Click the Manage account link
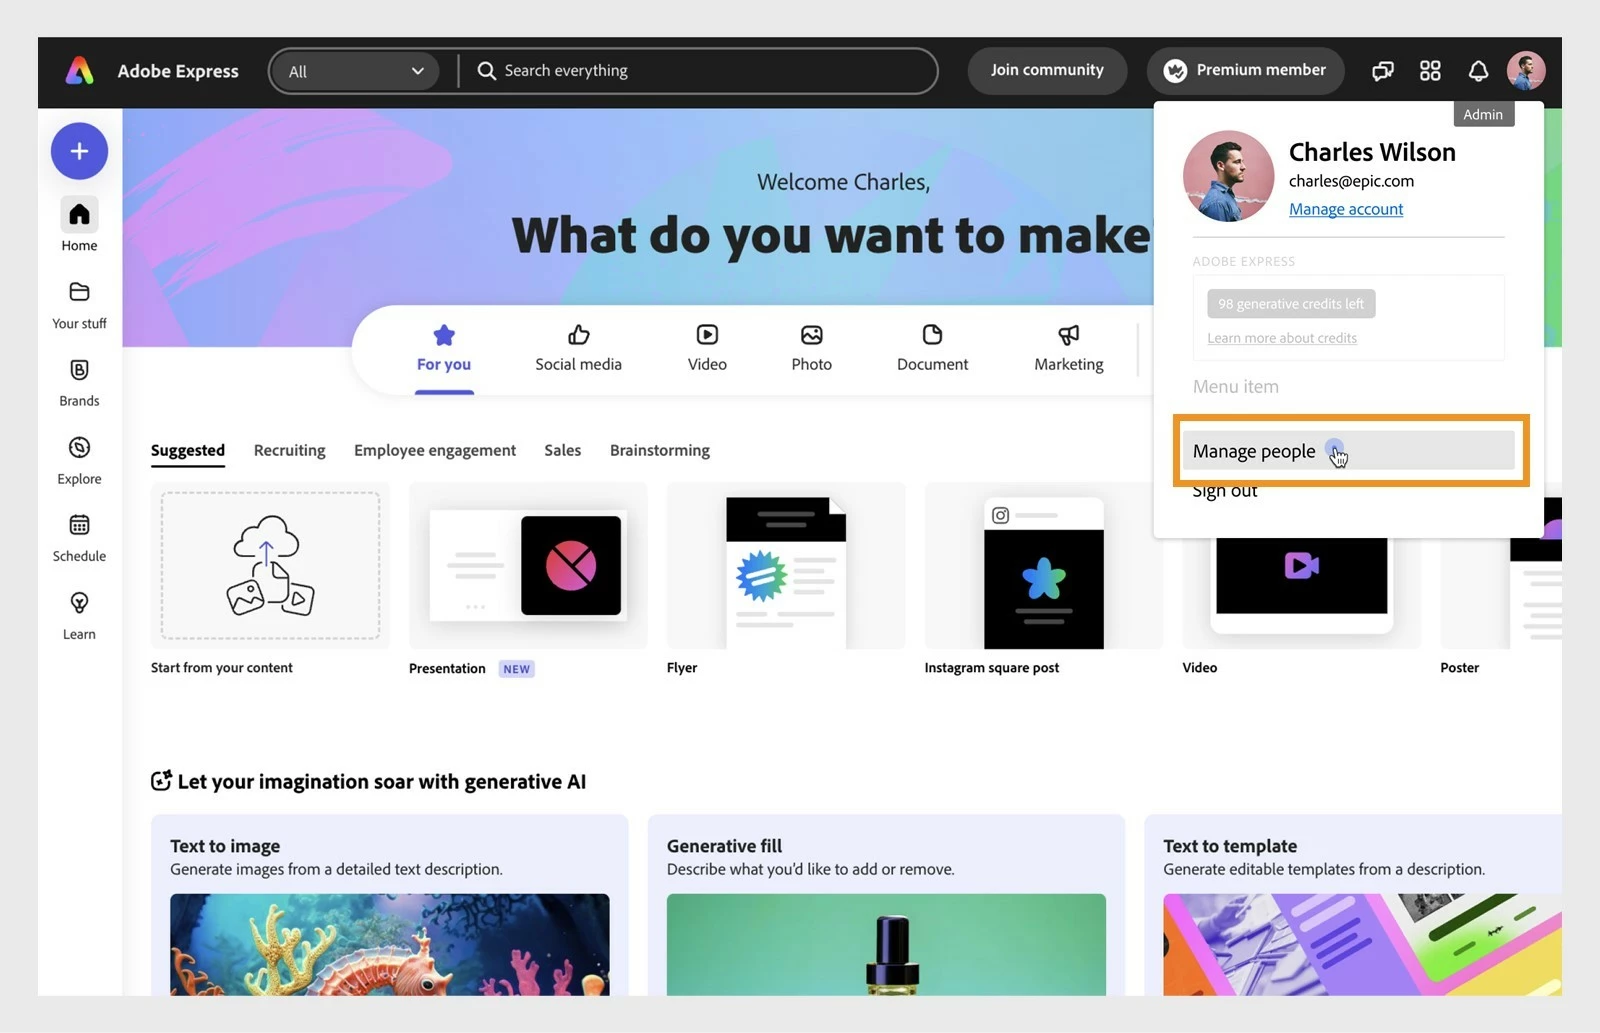Viewport: 1600px width, 1033px height. click(1346, 209)
